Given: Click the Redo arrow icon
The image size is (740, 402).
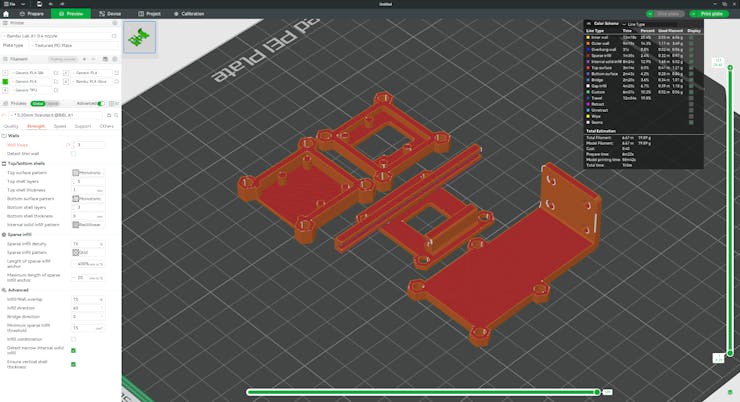Looking at the screenshot, I should point(62,4).
